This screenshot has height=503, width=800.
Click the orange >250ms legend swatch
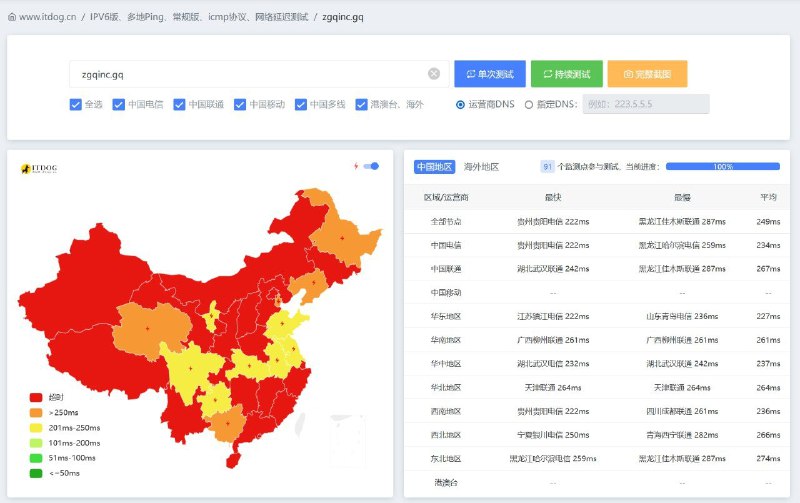point(36,412)
